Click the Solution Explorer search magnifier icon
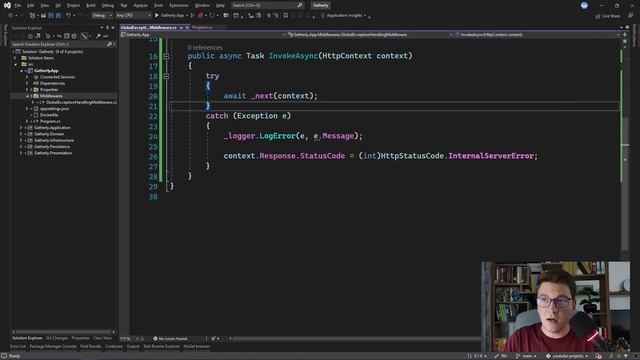This screenshot has width=640, height=360. point(109,44)
